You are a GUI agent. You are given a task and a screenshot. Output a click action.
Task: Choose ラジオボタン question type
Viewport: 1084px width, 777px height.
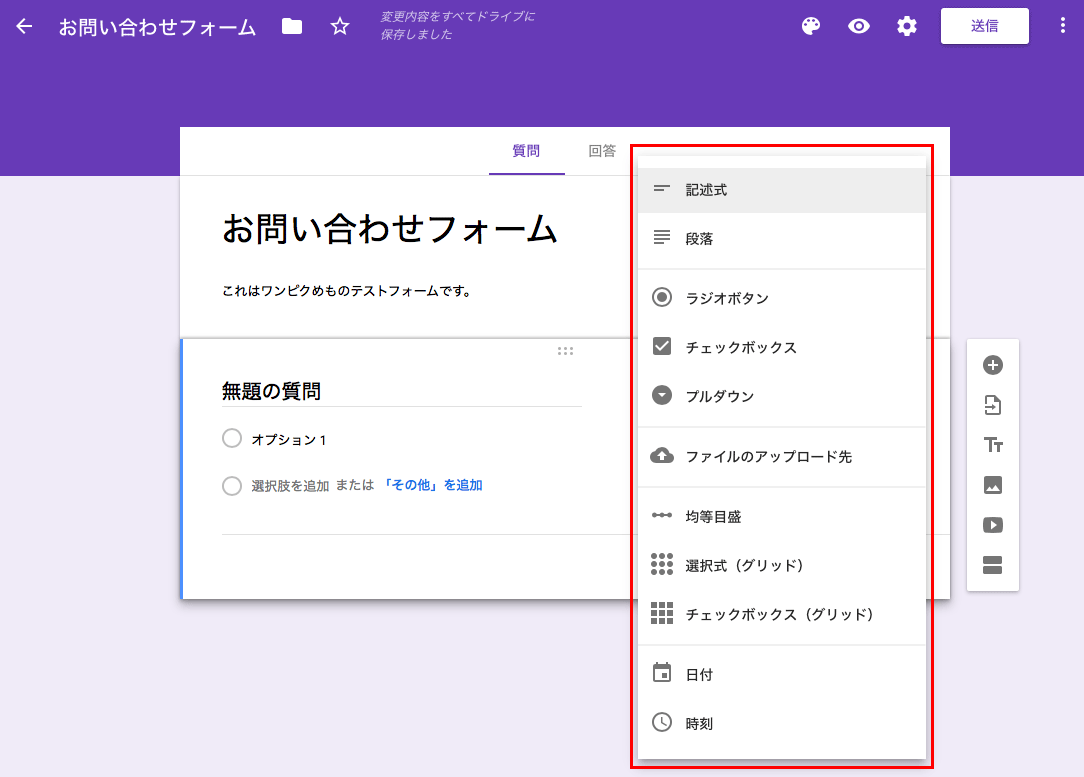[x=781, y=298]
